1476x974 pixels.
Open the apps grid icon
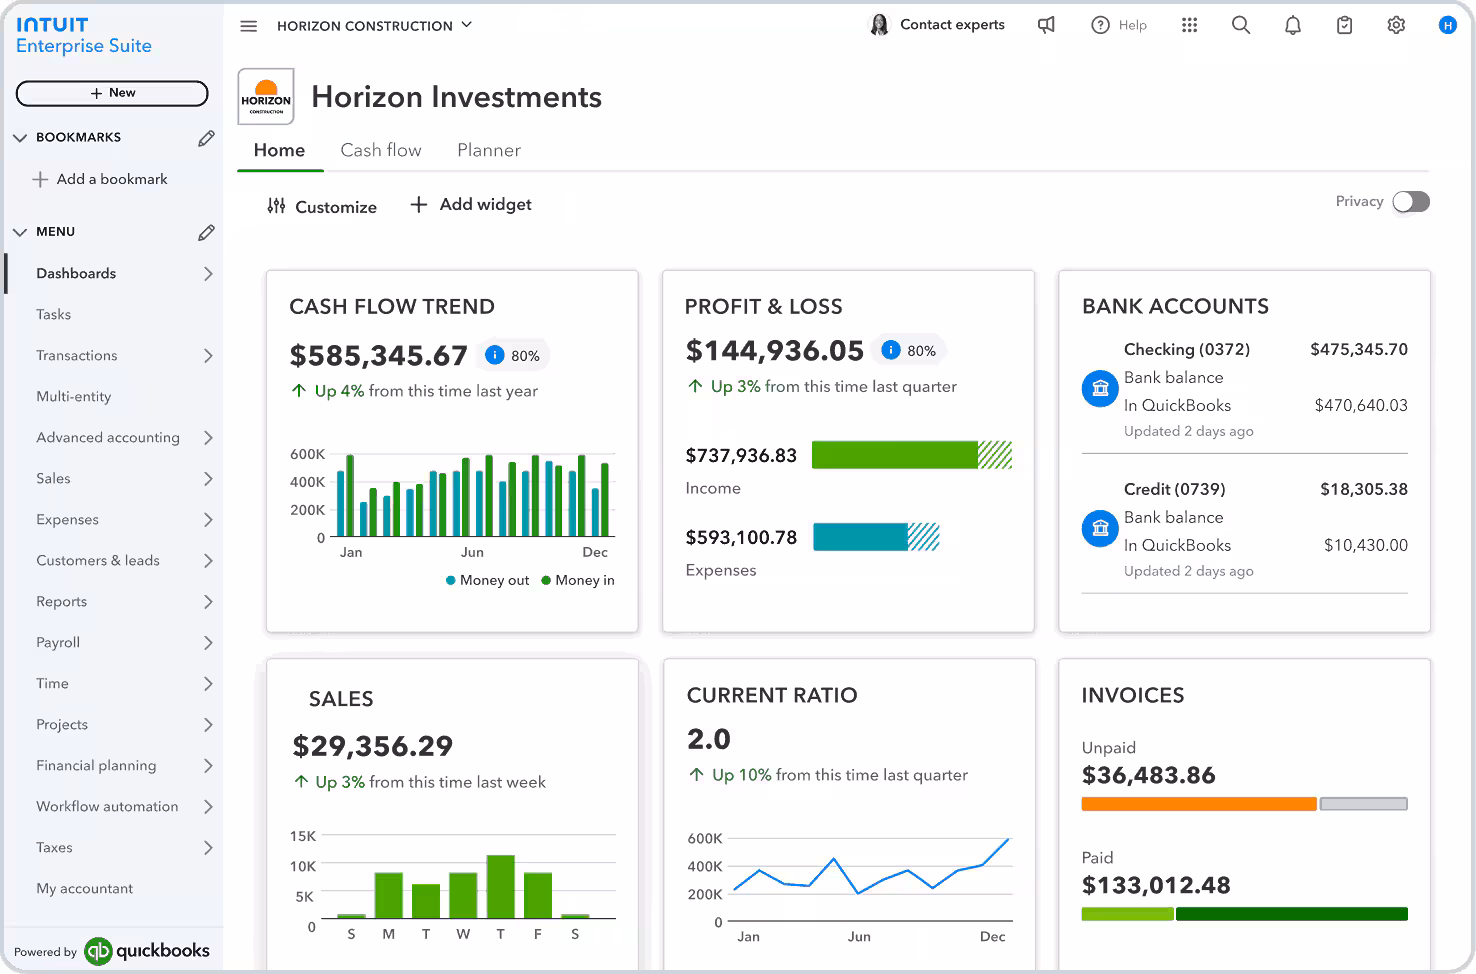[1189, 26]
